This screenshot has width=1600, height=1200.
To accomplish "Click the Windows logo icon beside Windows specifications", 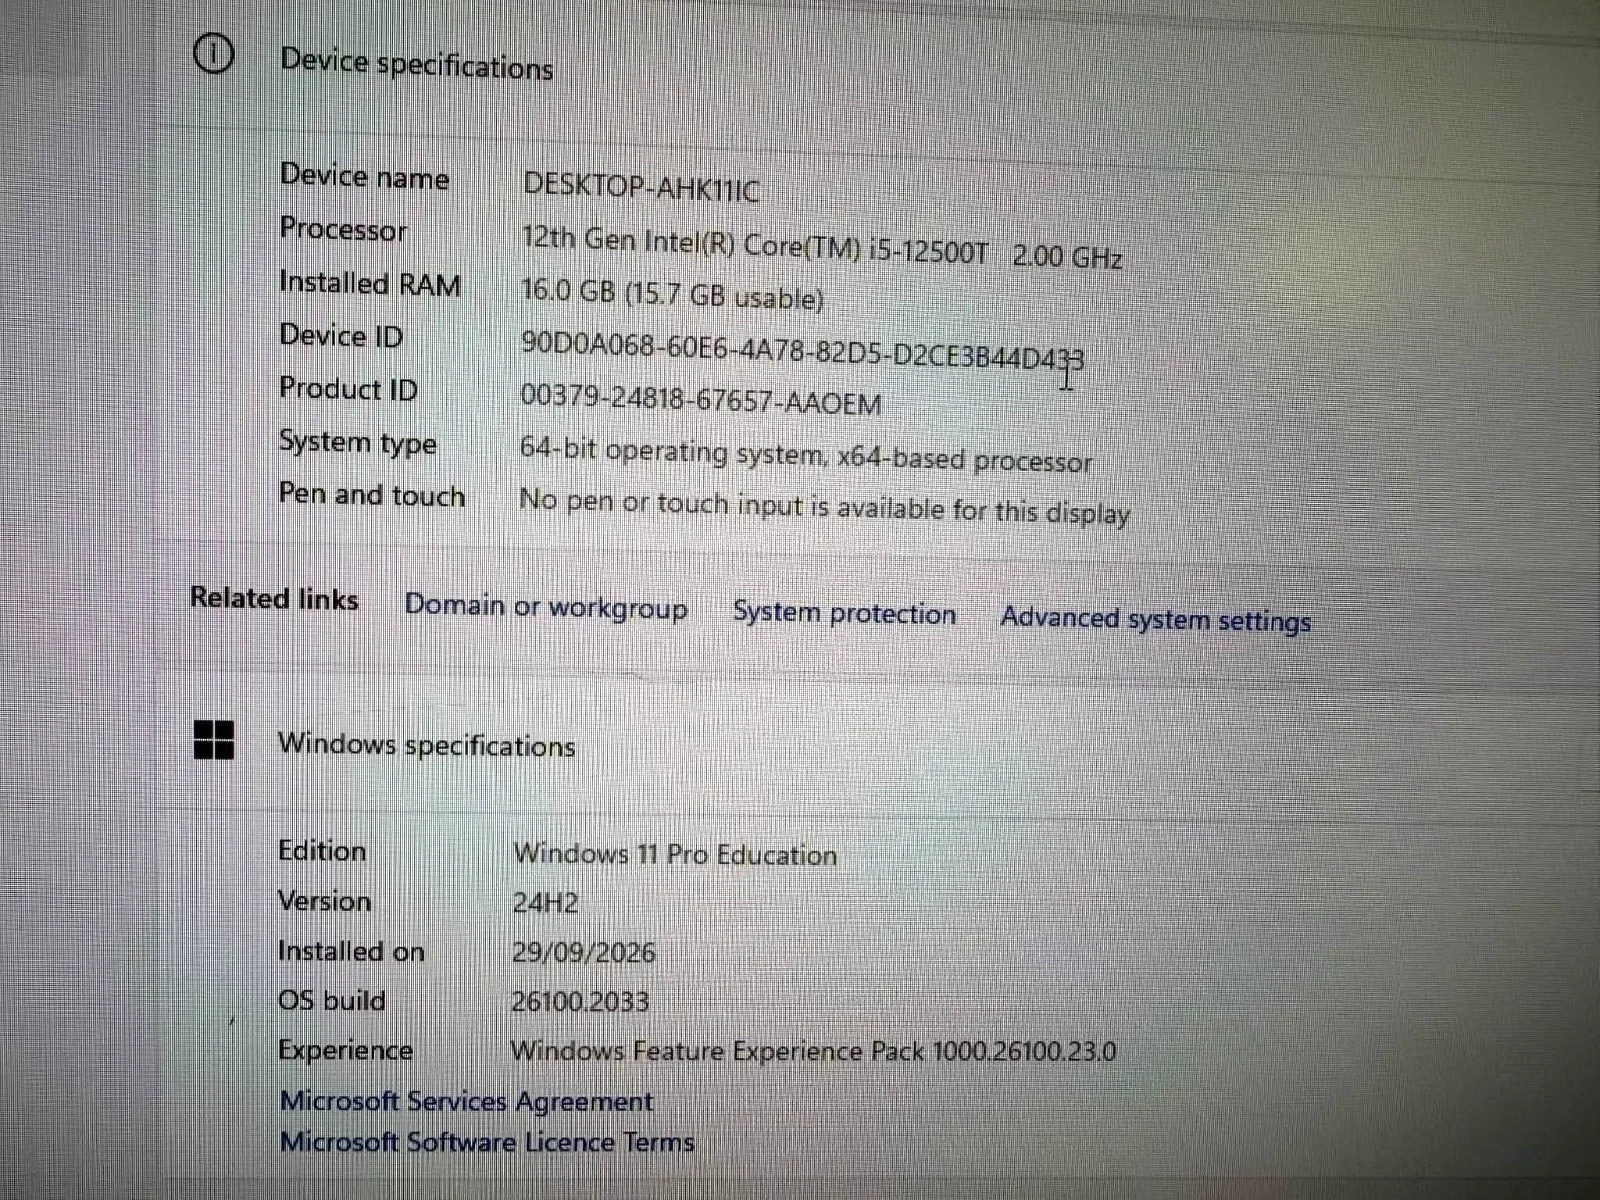I will pos(213,740).
